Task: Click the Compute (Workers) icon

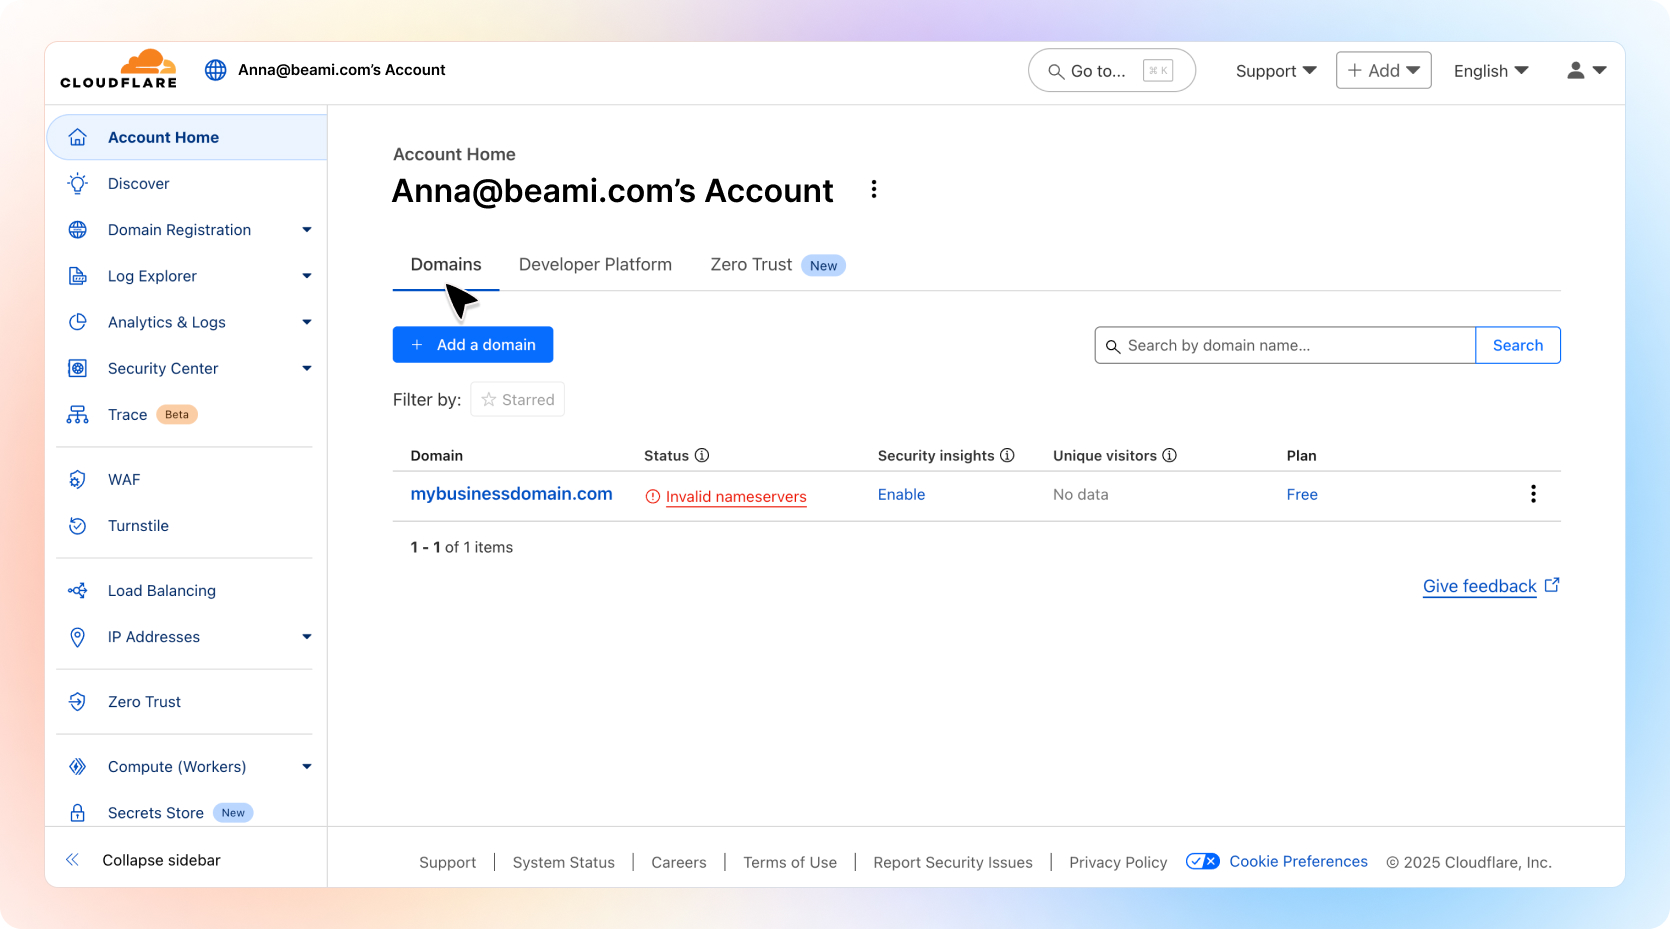Action: pyautogui.click(x=77, y=767)
